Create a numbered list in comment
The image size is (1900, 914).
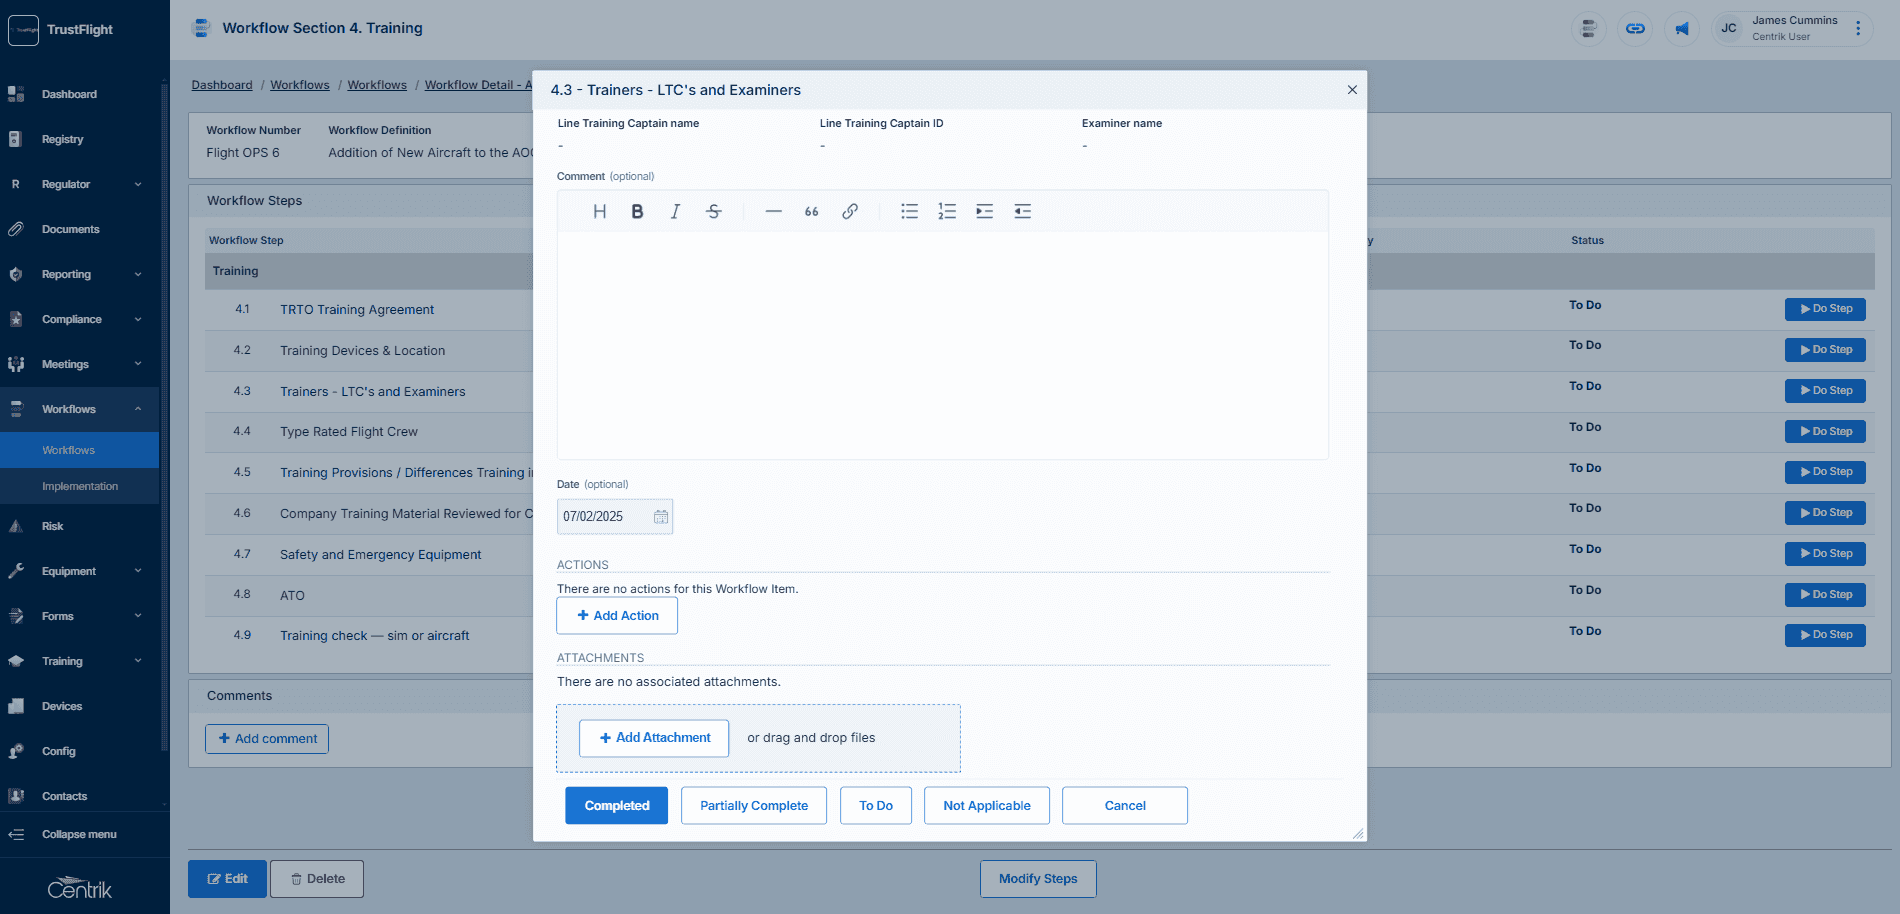(x=947, y=211)
